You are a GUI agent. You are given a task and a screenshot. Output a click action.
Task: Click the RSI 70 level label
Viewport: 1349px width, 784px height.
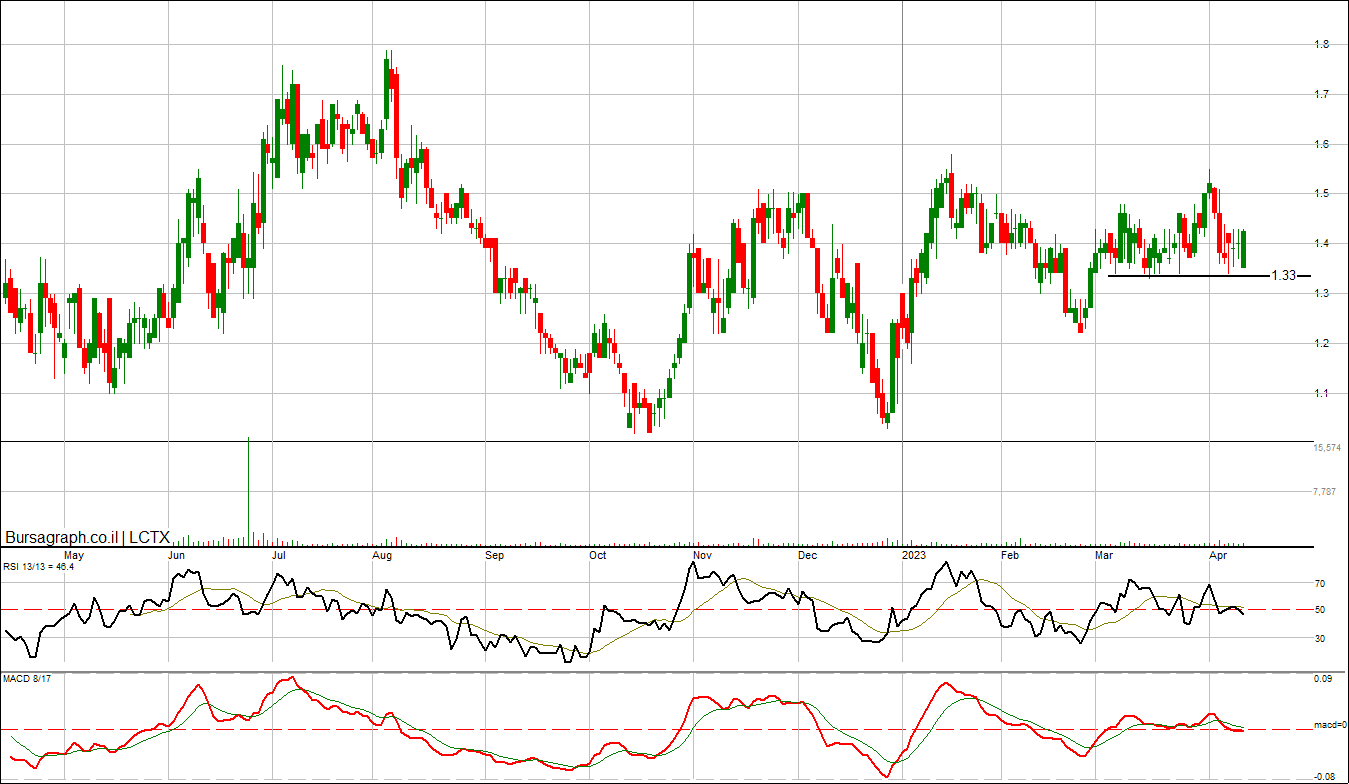1320,583
